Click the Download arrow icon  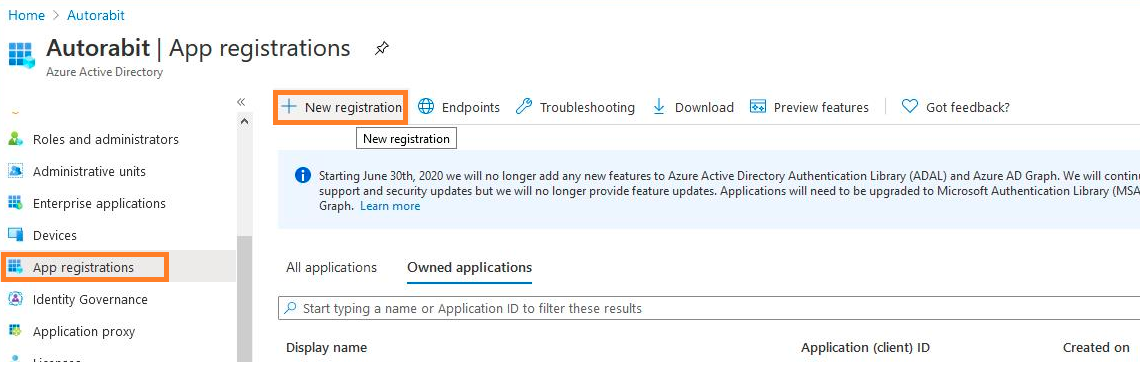click(x=659, y=107)
